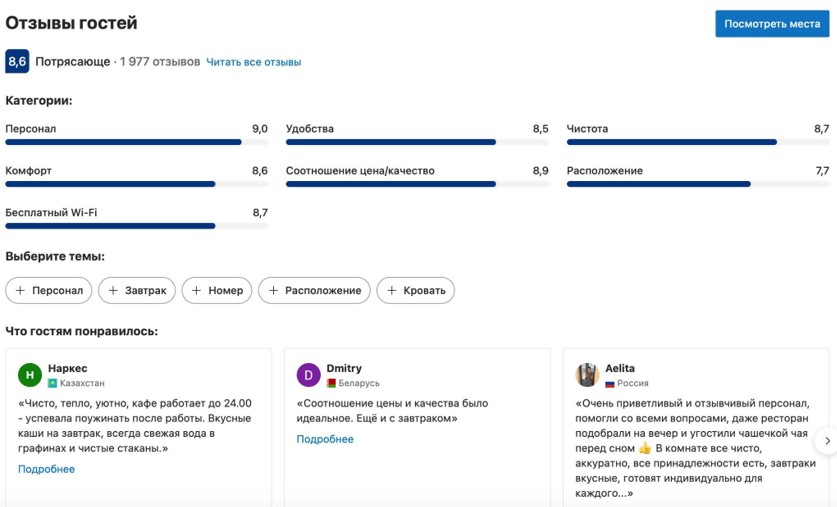Toggle the Персонал topic filter
Viewport: 837px width, 507px height.
[x=49, y=290]
